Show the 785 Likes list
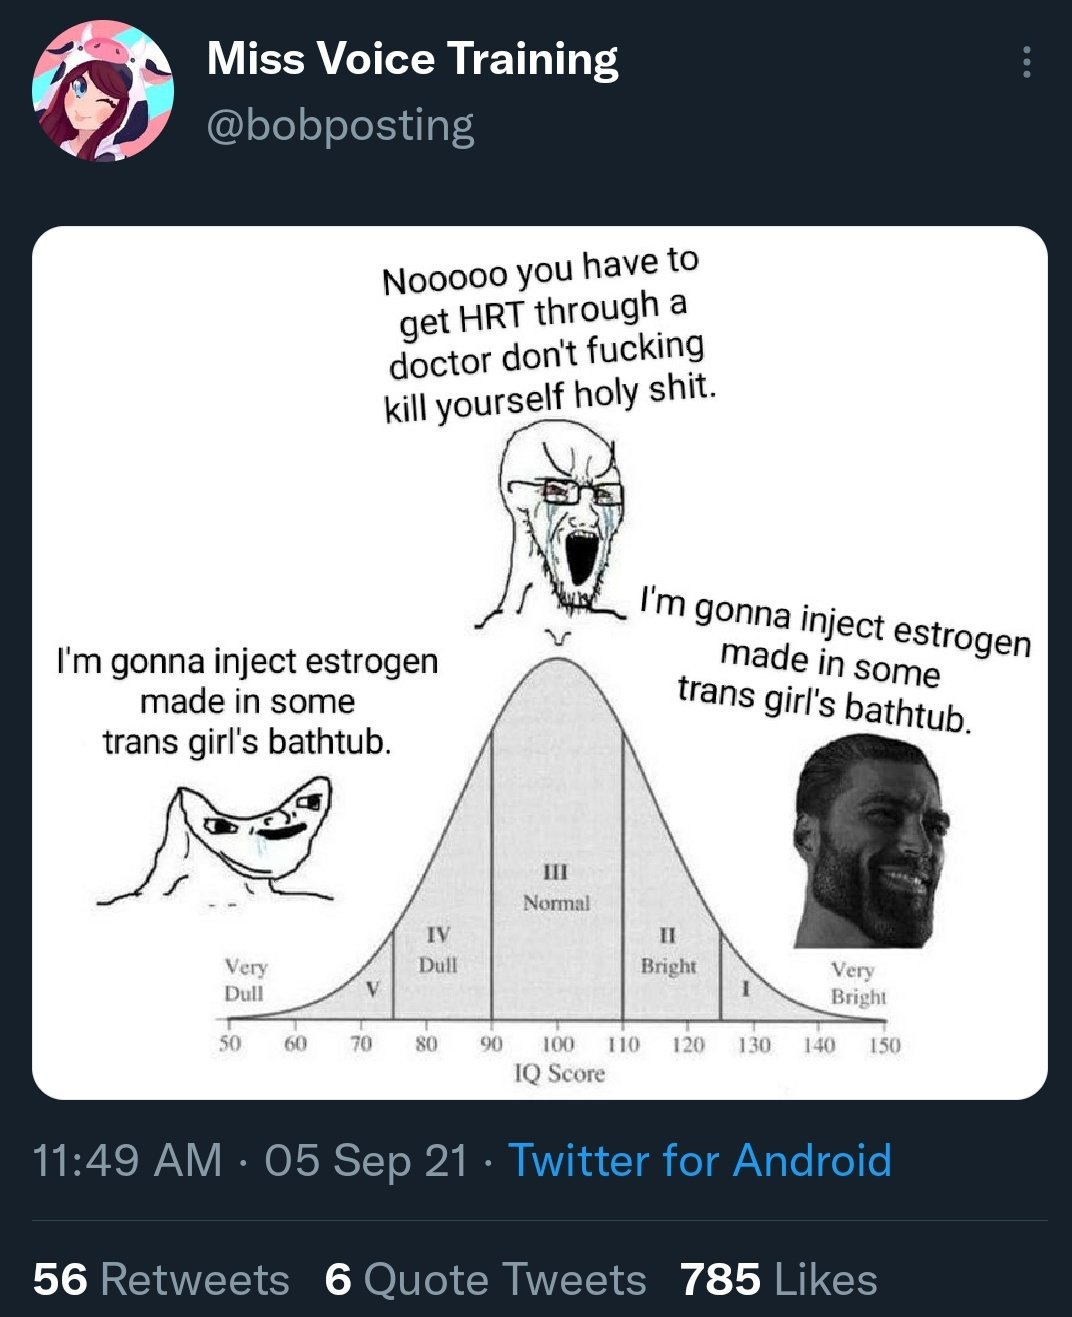The height and width of the screenshot is (1317, 1072). (778, 1279)
